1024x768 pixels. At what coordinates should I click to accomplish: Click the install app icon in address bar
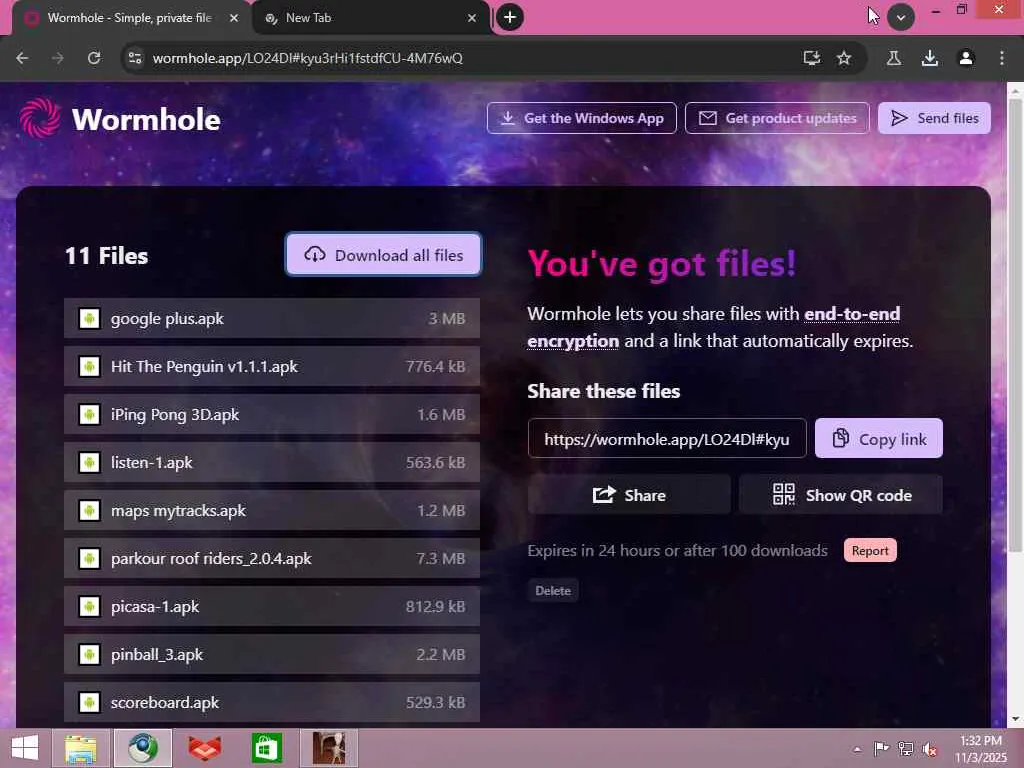[812, 58]
